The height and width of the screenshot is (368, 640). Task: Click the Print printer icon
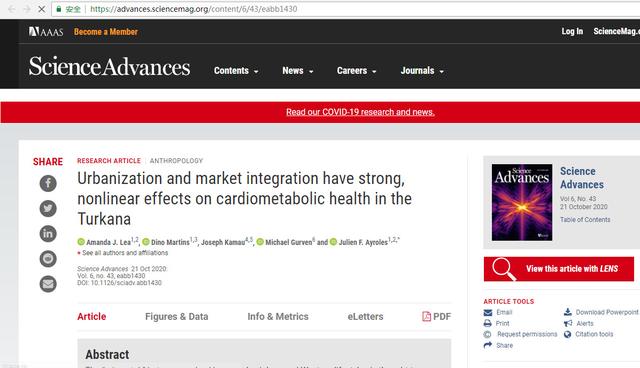[488, 324]
